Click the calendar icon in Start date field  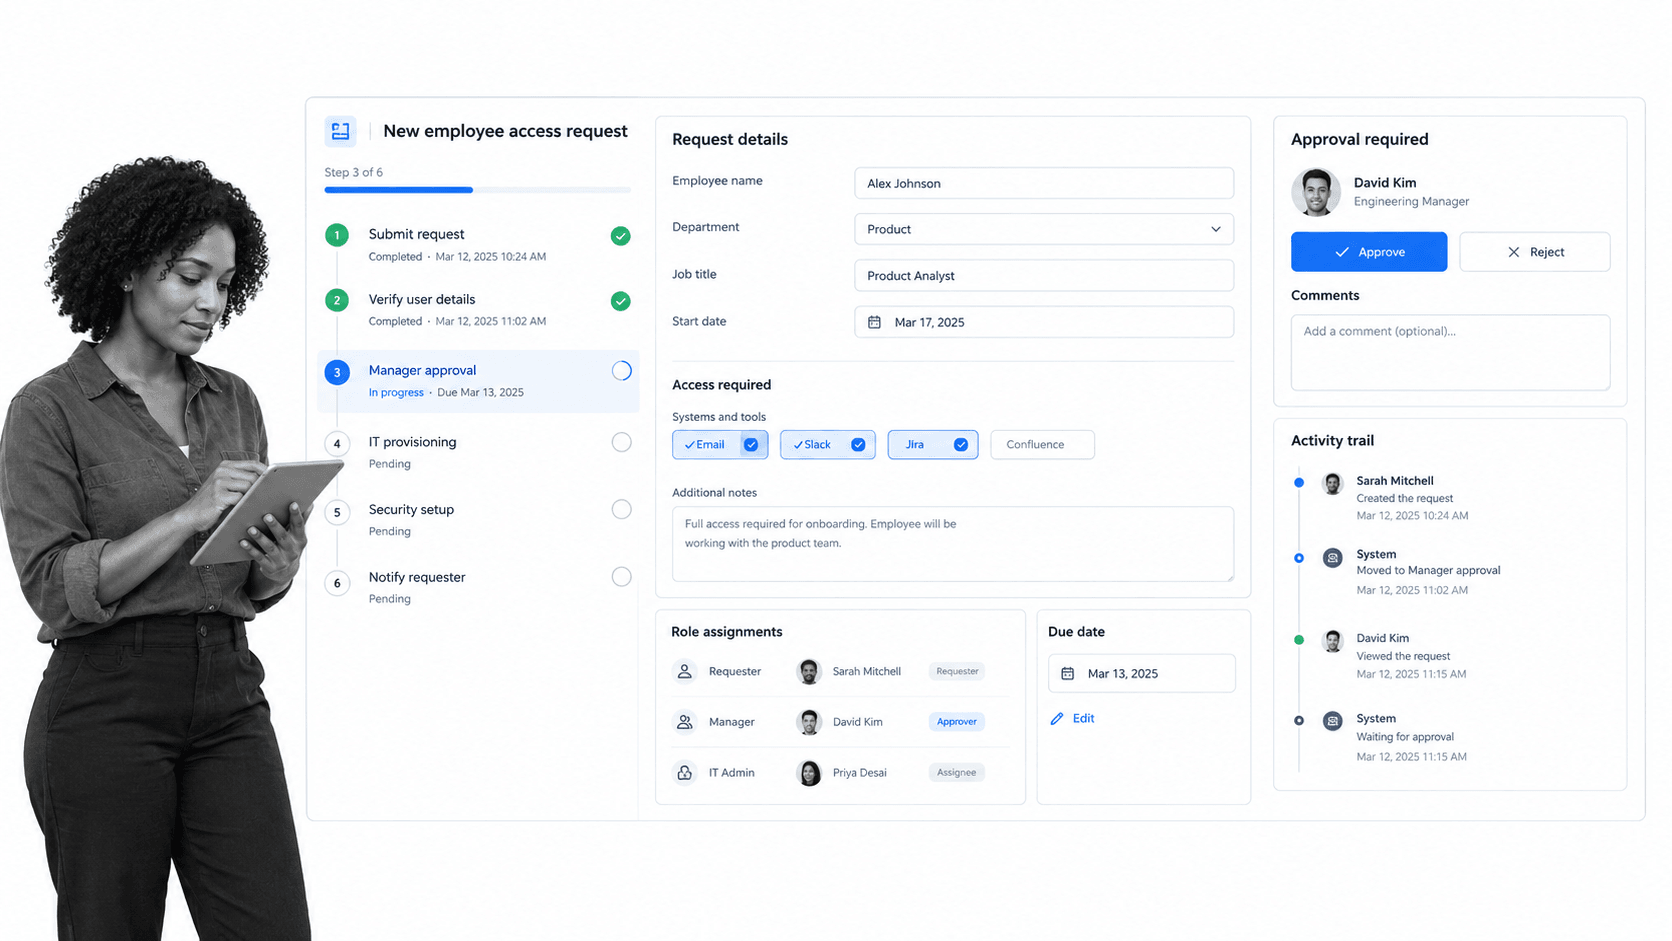point(874,322)
